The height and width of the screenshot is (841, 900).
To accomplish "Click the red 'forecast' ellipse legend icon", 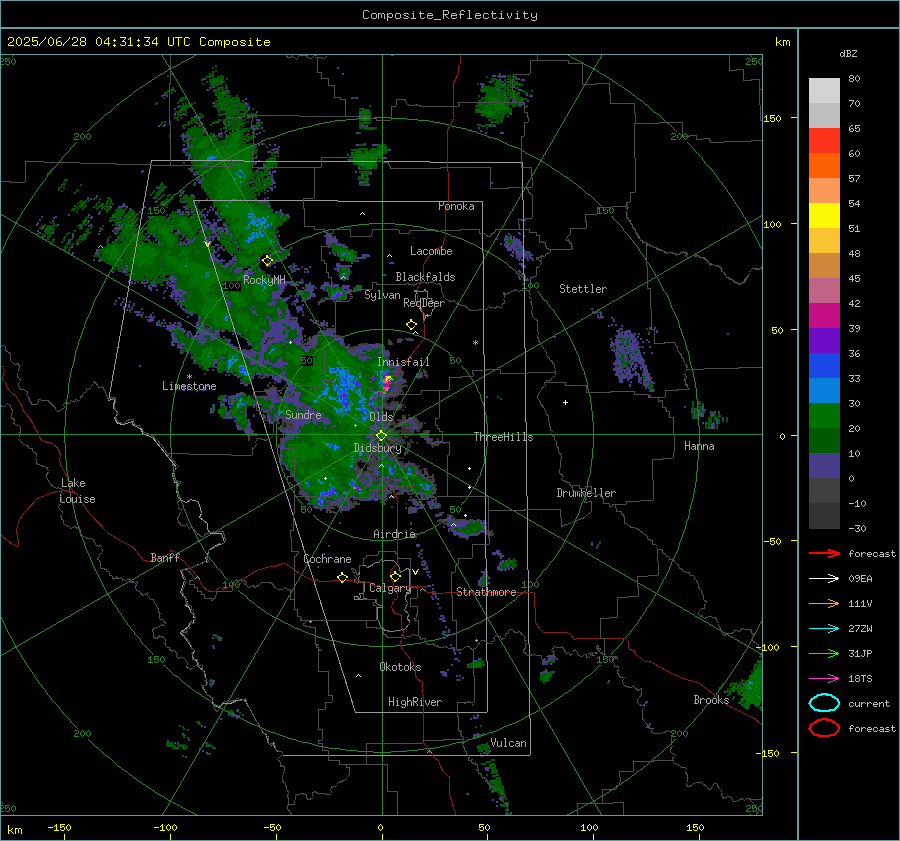I will point(824,728).
